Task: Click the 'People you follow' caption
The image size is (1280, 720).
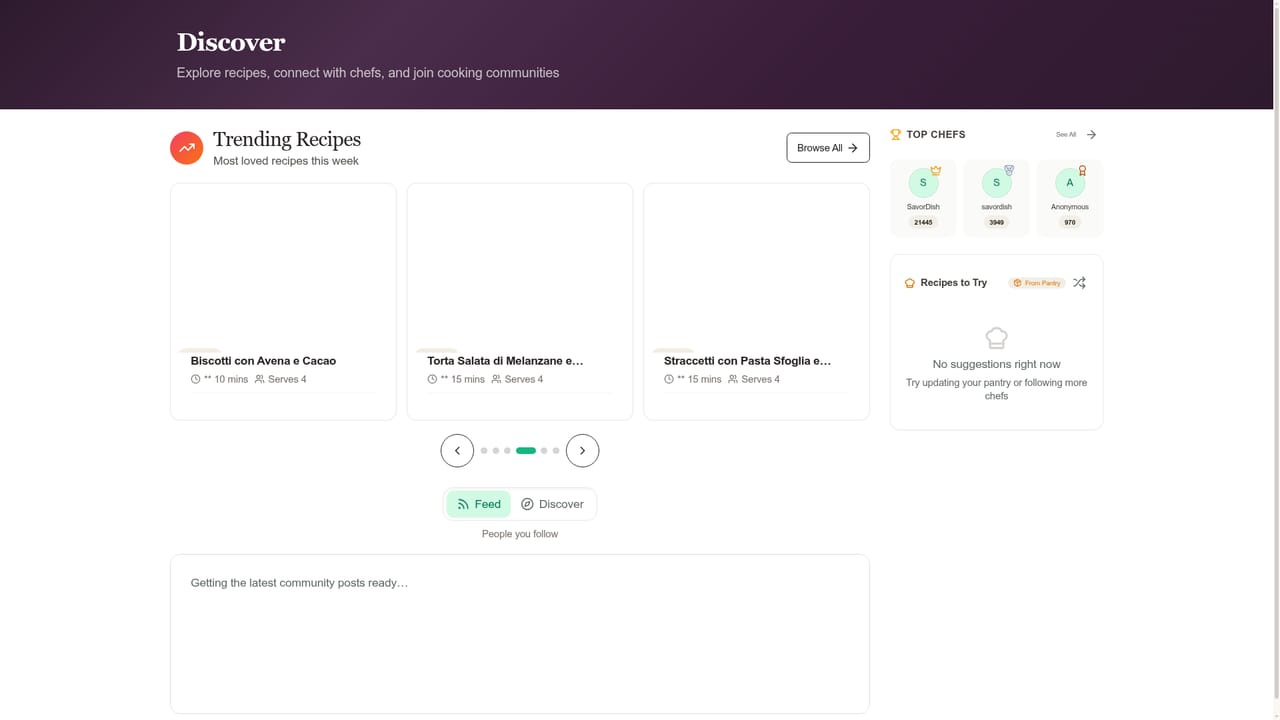Action: point(520,534)
